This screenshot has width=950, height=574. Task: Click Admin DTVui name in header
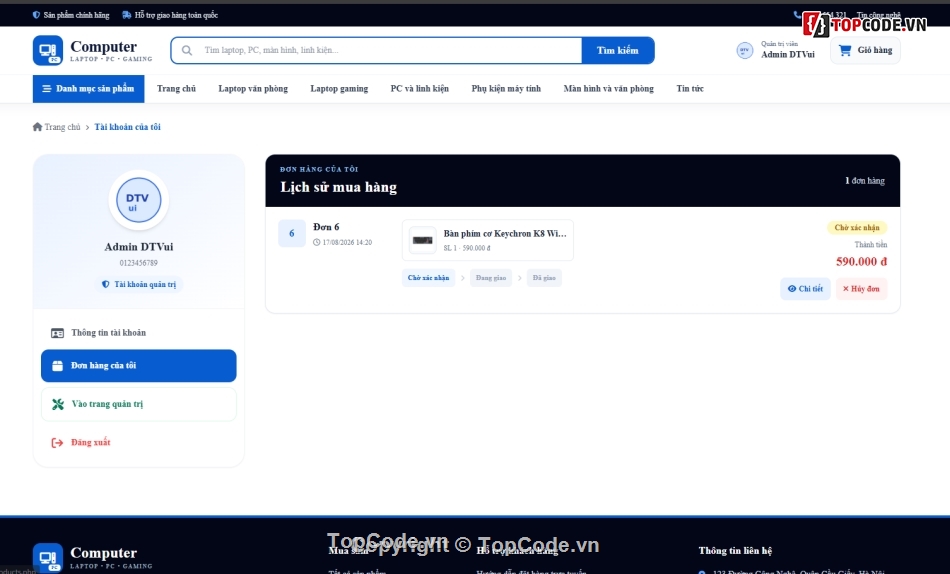pos(788,55)
